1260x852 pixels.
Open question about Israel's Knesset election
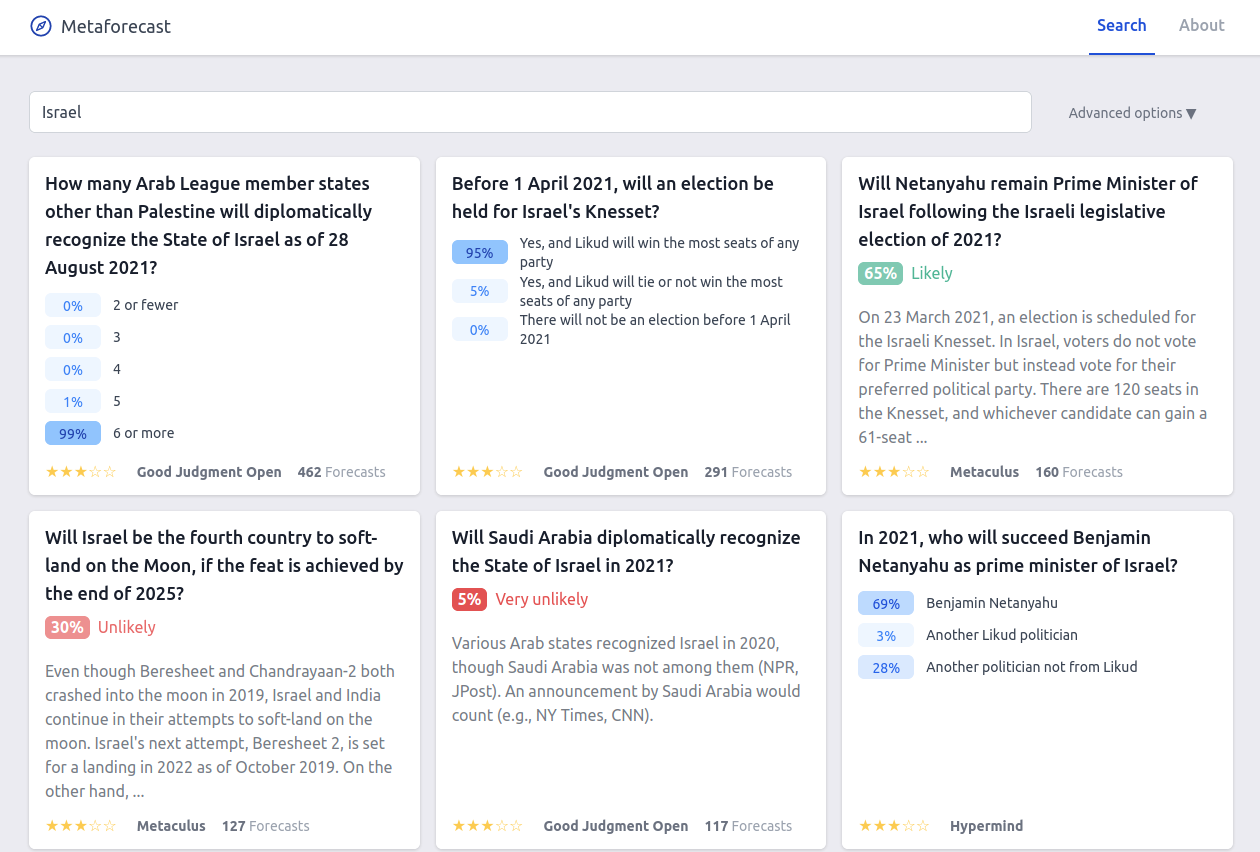(x=613, y=198)
